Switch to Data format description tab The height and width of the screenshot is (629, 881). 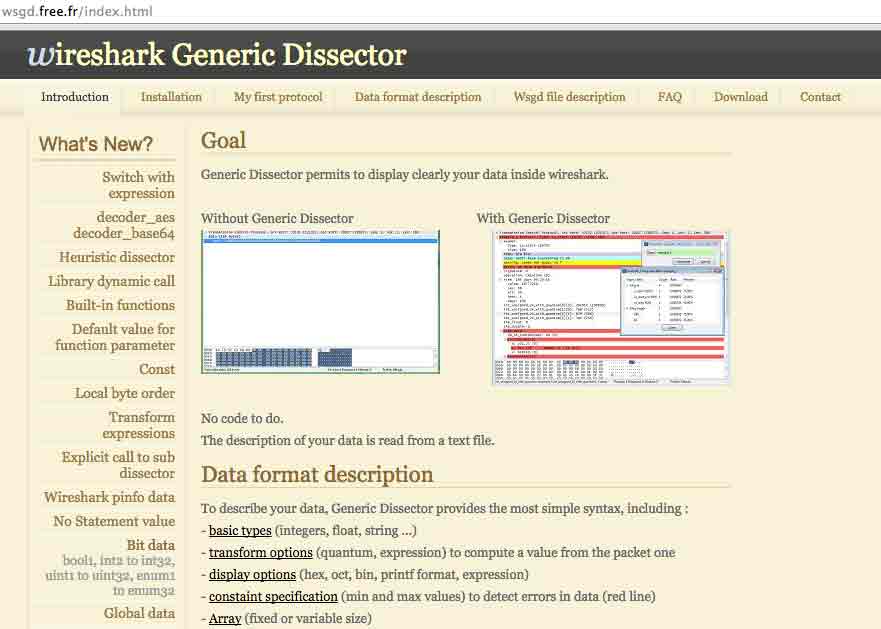pyautogui.click(x=418, y=97)
